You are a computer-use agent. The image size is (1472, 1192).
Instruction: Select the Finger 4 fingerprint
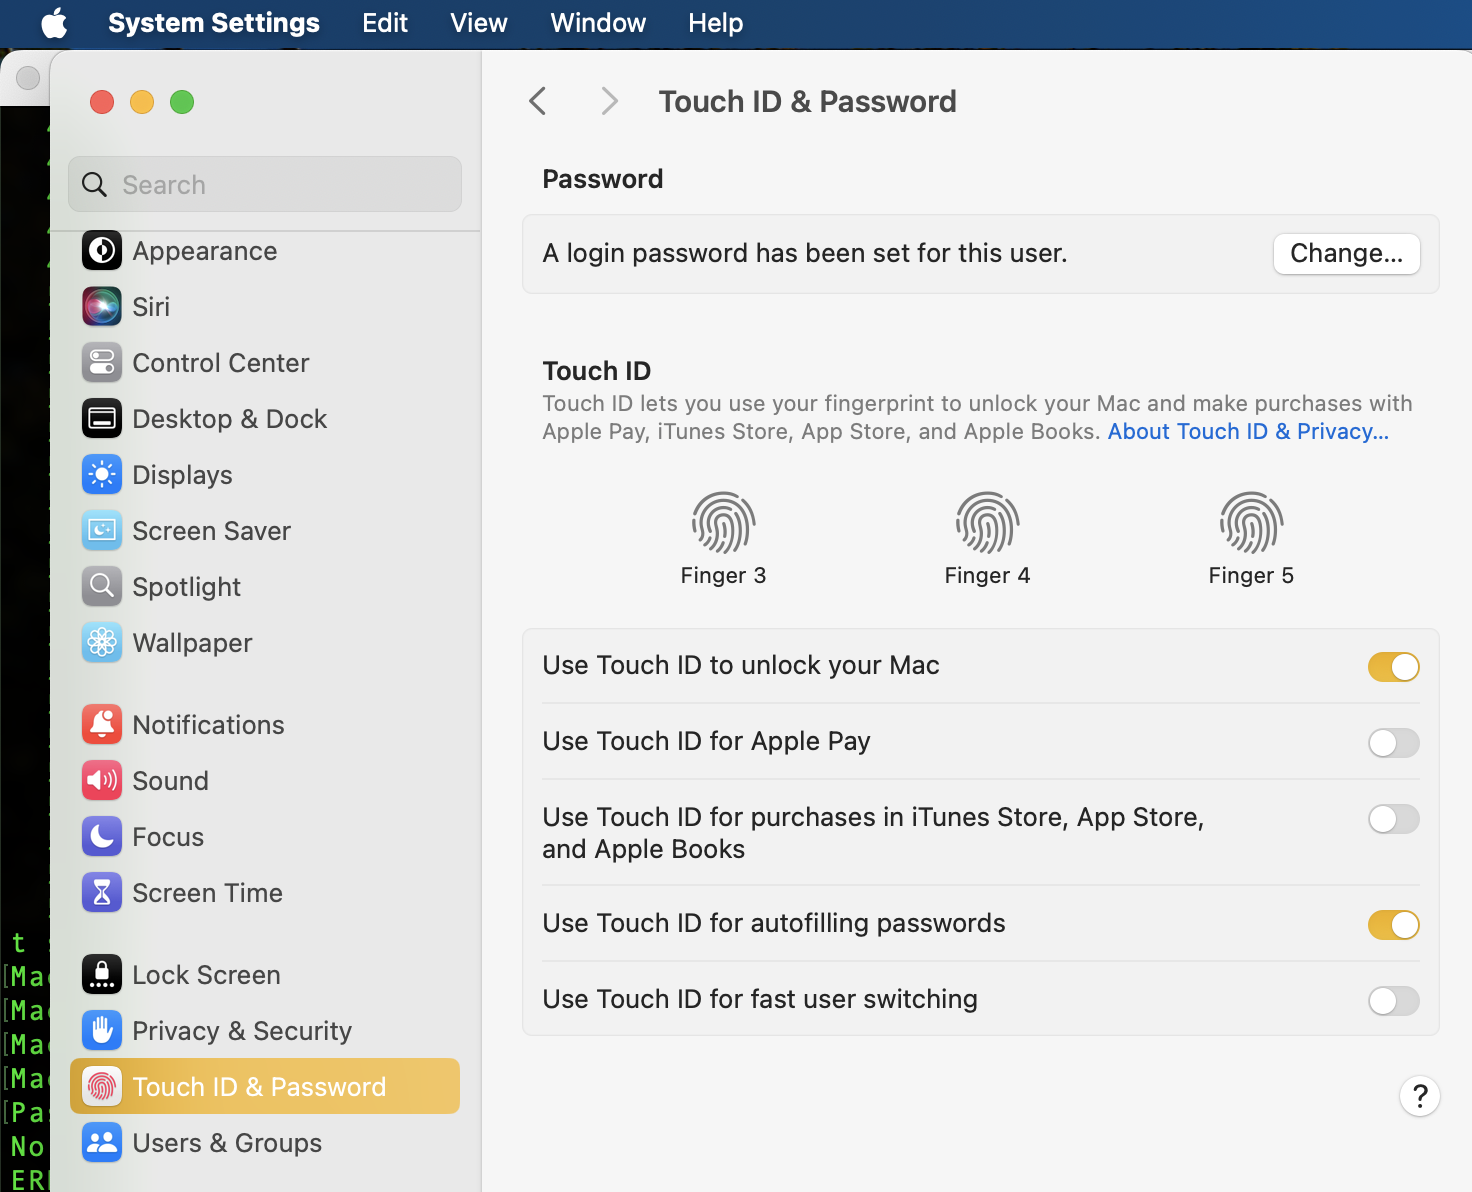pyautogui.click(x=987, y=523)
